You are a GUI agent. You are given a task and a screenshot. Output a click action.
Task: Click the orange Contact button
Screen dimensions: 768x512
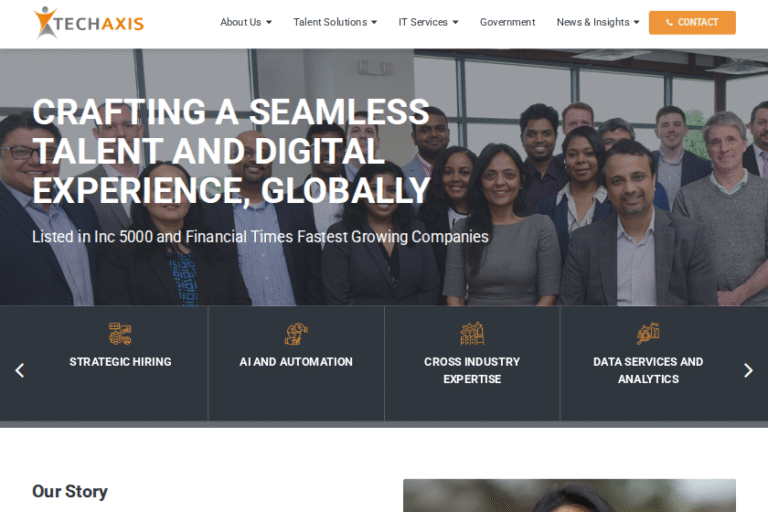click(692, 23)
